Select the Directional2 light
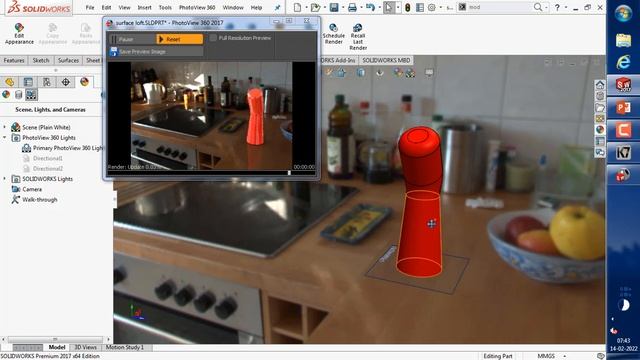640x360 pixels. 43,169
